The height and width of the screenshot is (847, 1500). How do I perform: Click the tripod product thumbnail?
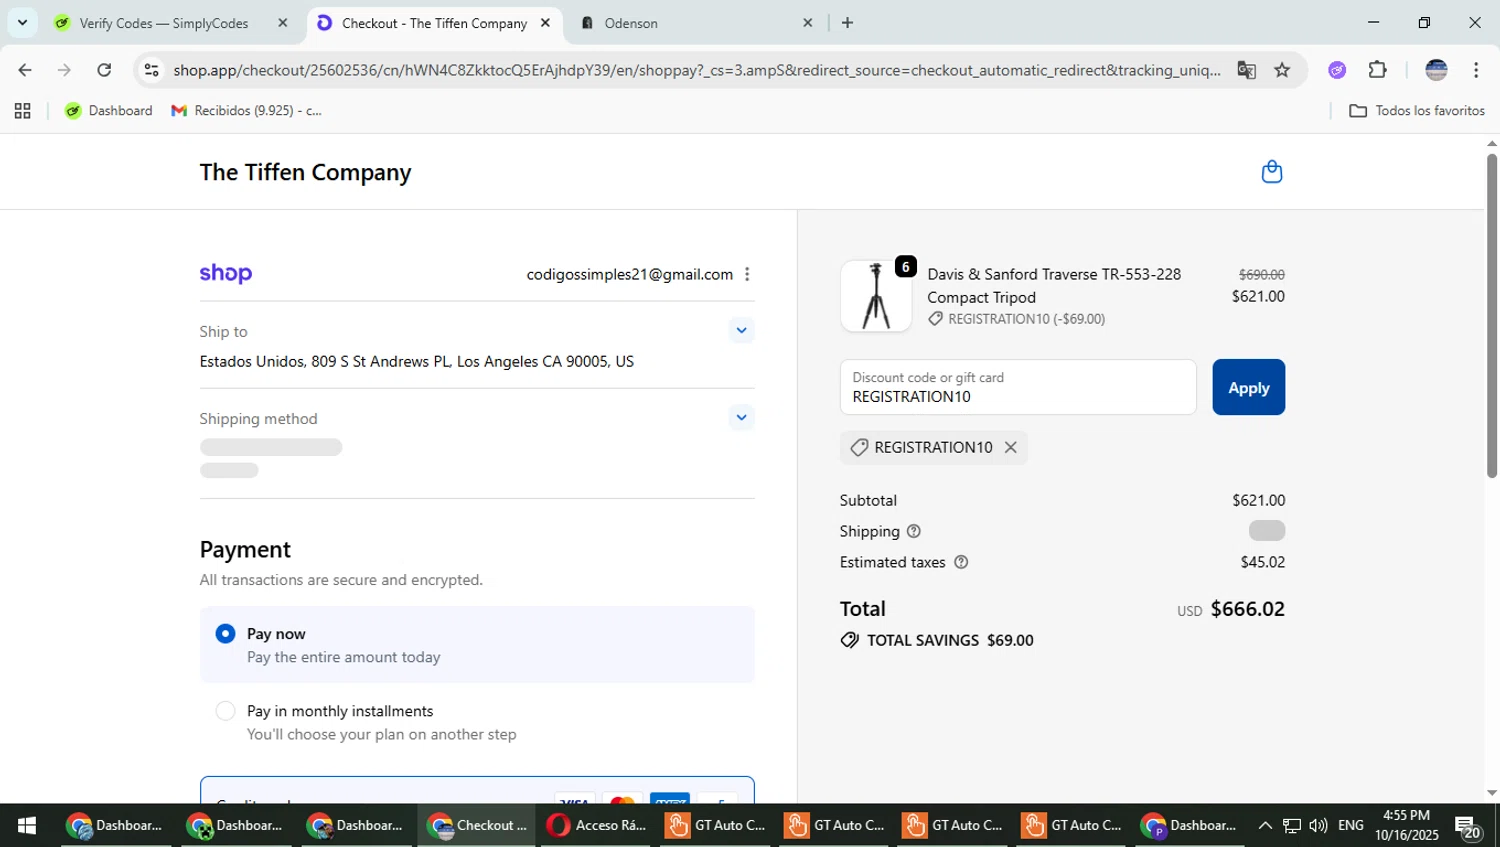coord(876,296)
